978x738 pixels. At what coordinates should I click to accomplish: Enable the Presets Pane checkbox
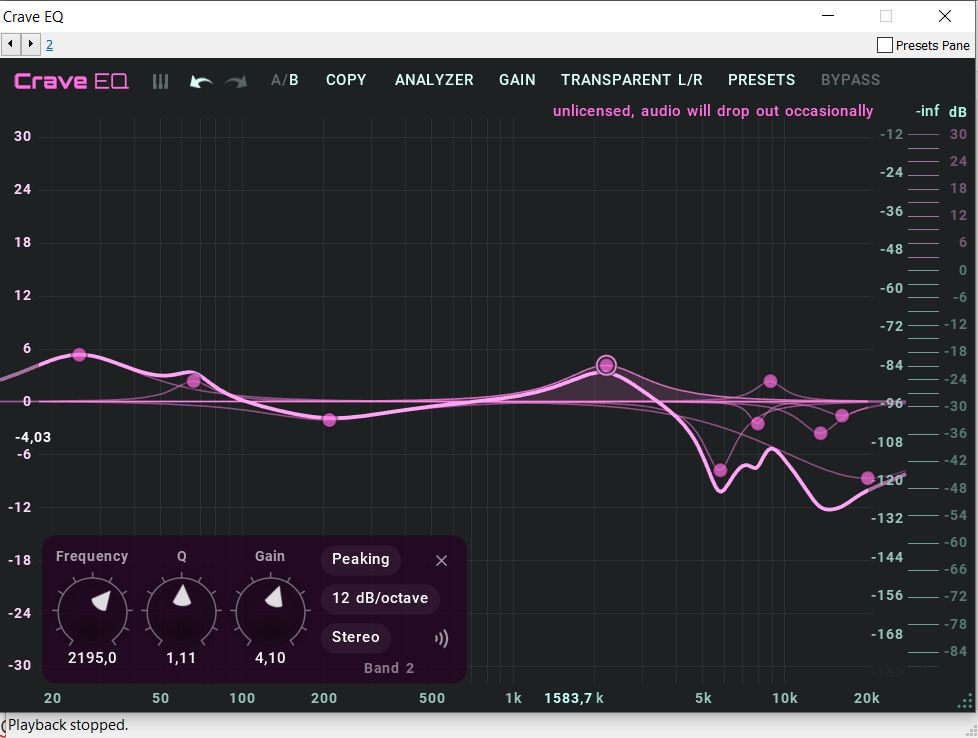pyautogui.click(x=884, y=45)
